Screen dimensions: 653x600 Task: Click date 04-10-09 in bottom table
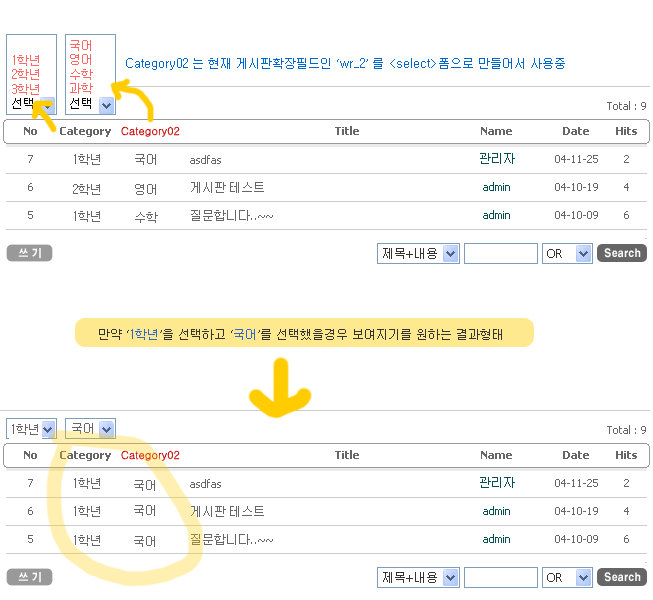click(576, 539)
